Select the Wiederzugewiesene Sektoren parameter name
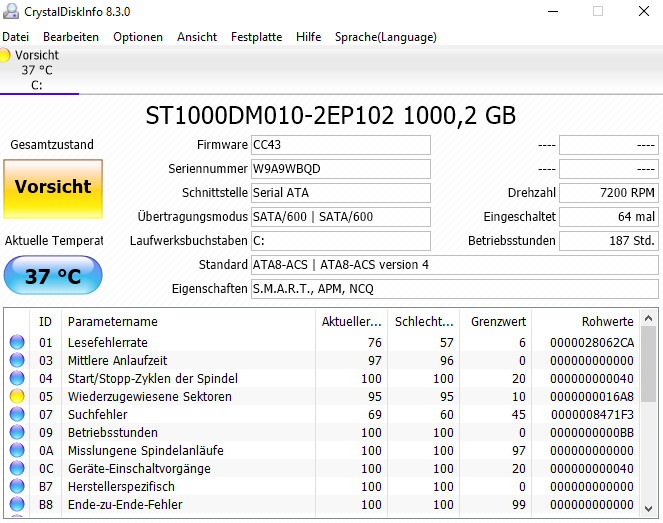Image resolution: width=663 pixels, height=523 pixels. 150,397
